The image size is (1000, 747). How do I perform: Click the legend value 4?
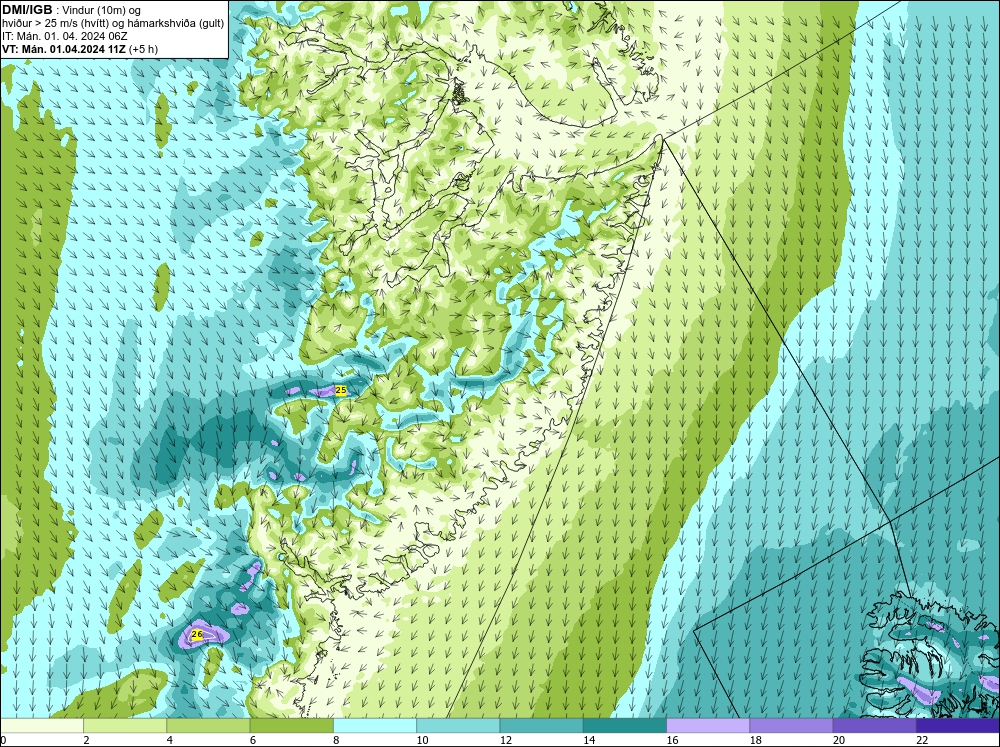[x=170, y=740]
